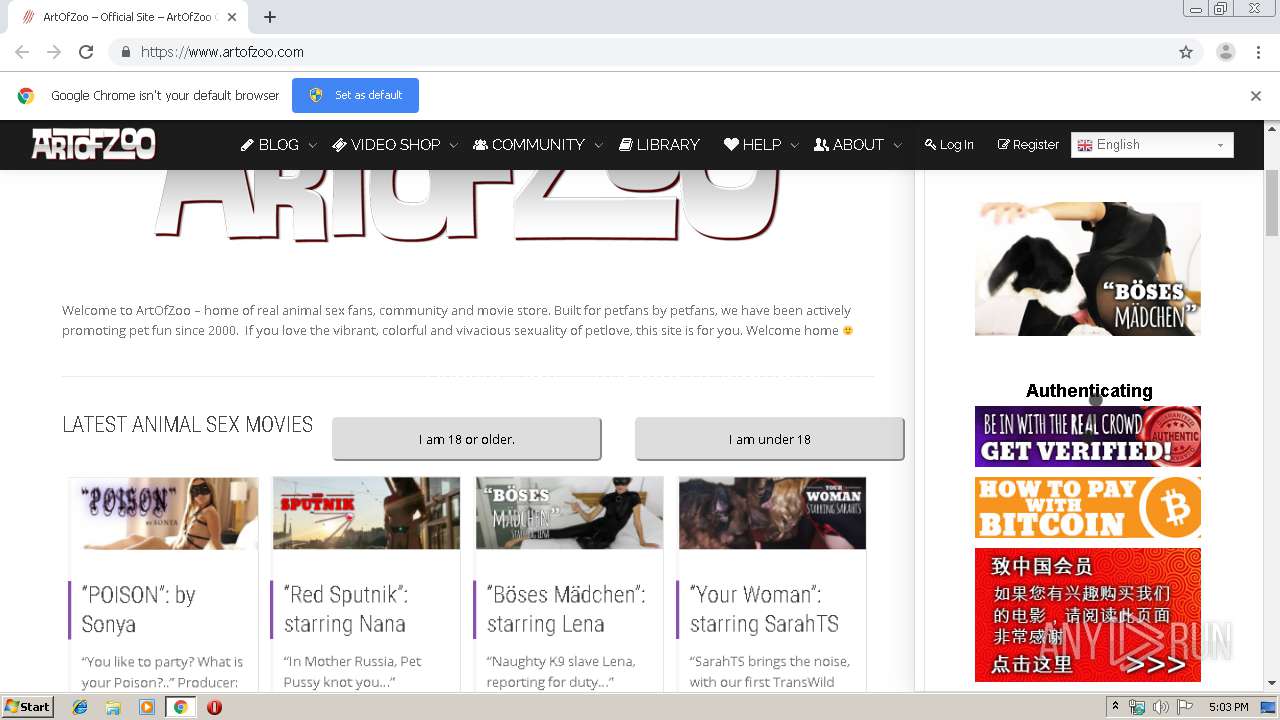Click the scrollbar up arrow
This screenshot has height=720, width=1280.
1272,129
